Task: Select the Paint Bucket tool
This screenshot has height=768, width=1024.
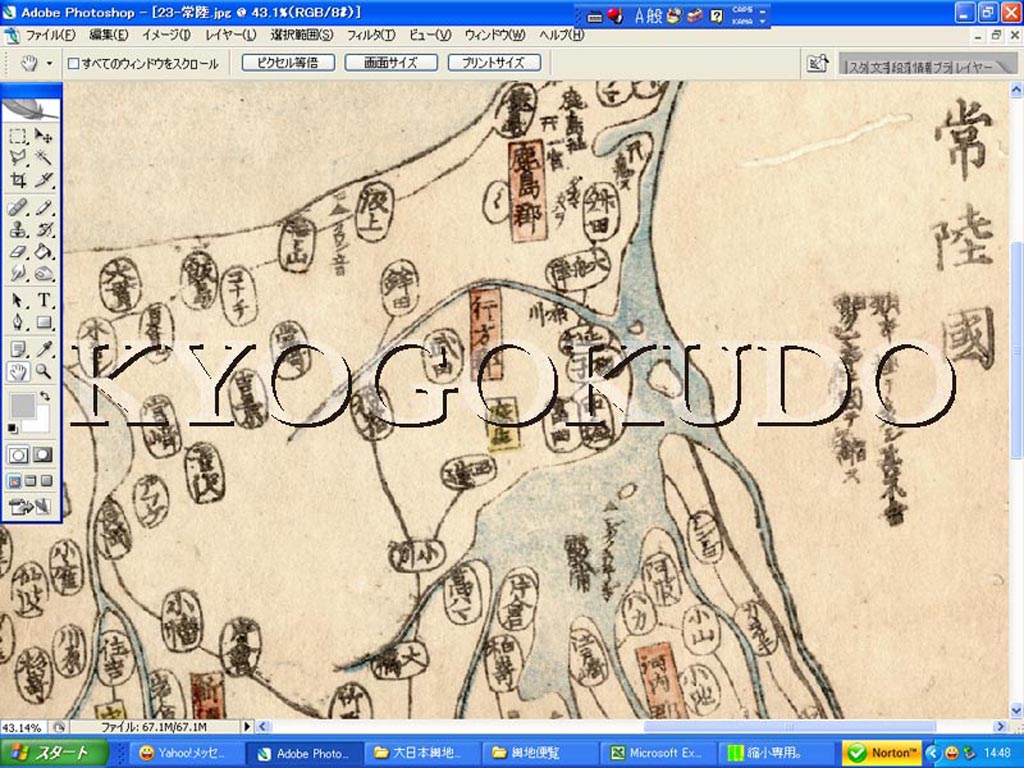Action: point(43,251)
